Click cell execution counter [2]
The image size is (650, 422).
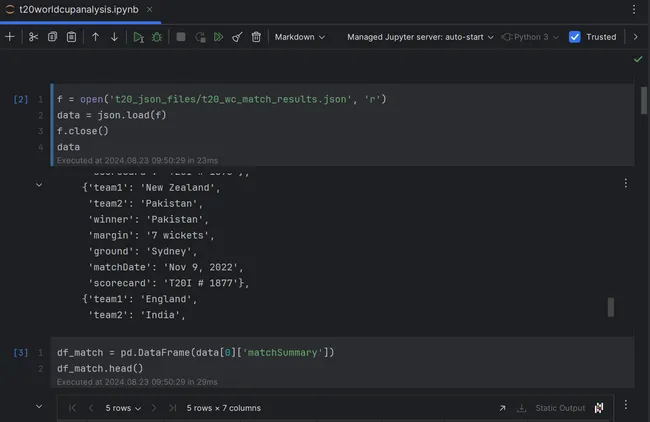[x=21, y=99]
